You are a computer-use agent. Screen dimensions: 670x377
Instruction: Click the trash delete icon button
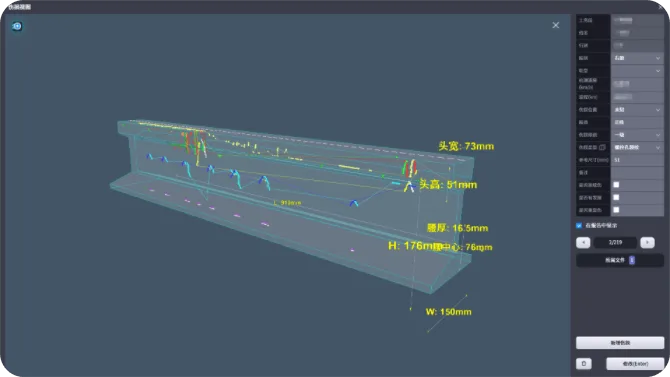click(x=584, y=364)
